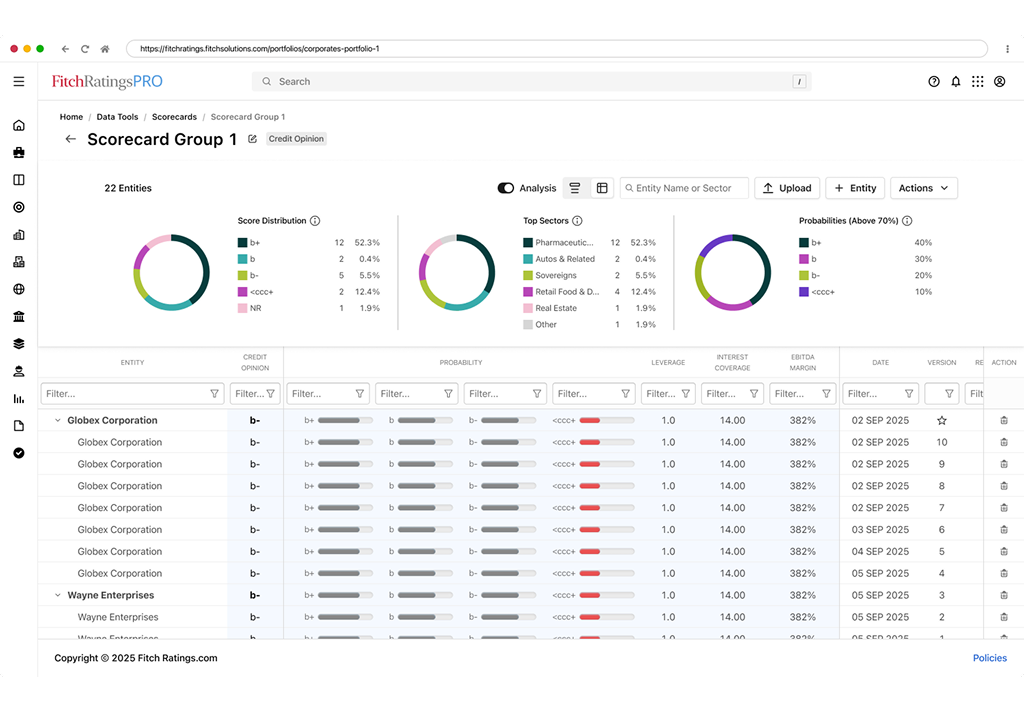
Task: Toggle the Analysis switch
Action: [x=506, y=188]
